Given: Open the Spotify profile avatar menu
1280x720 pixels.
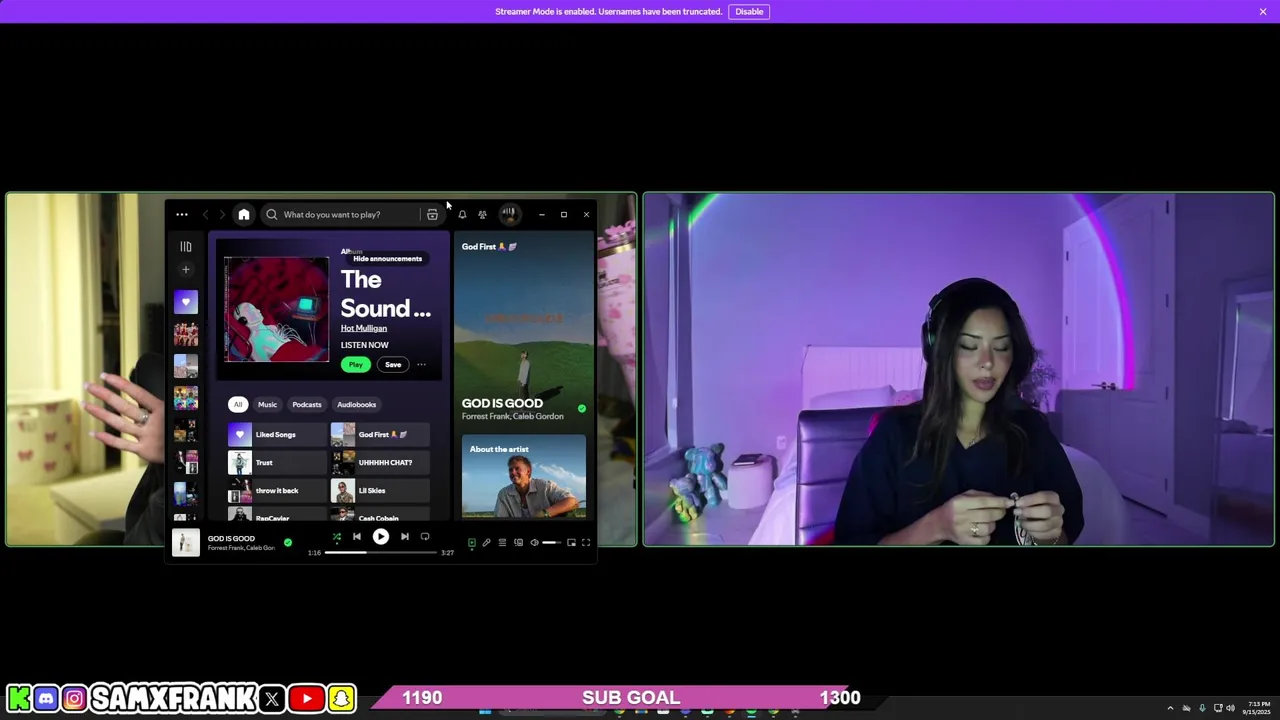Looking at the screenshot, I should (509, 214).
